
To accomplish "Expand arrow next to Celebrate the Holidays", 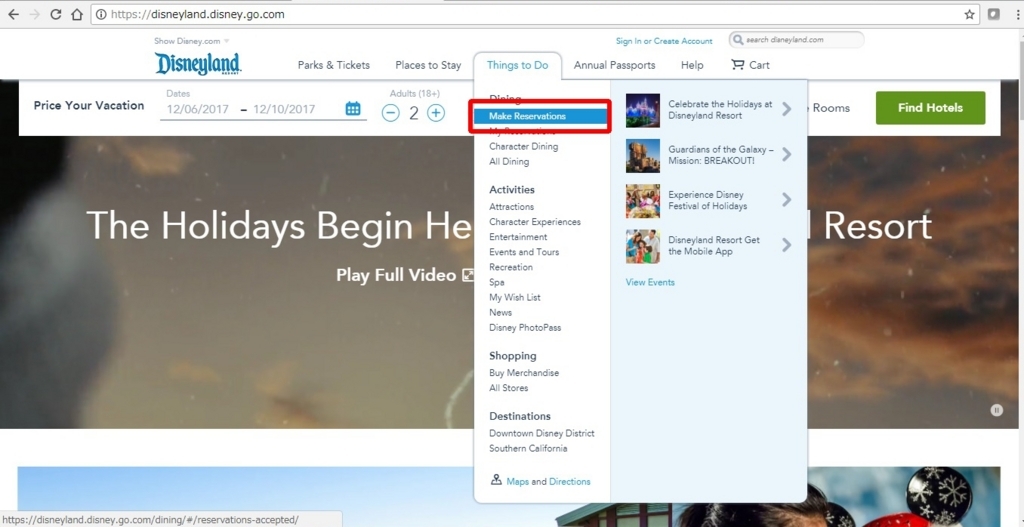I will [786, 109].
